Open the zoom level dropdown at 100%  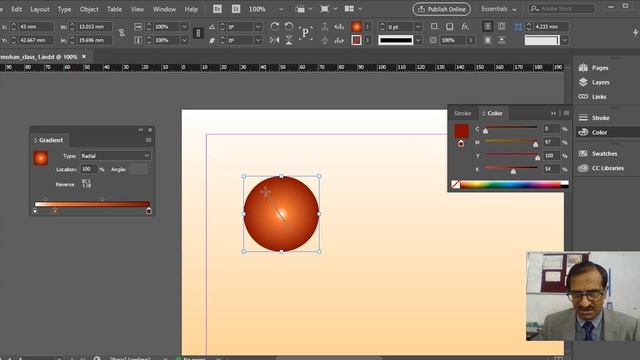pos(281,9)
